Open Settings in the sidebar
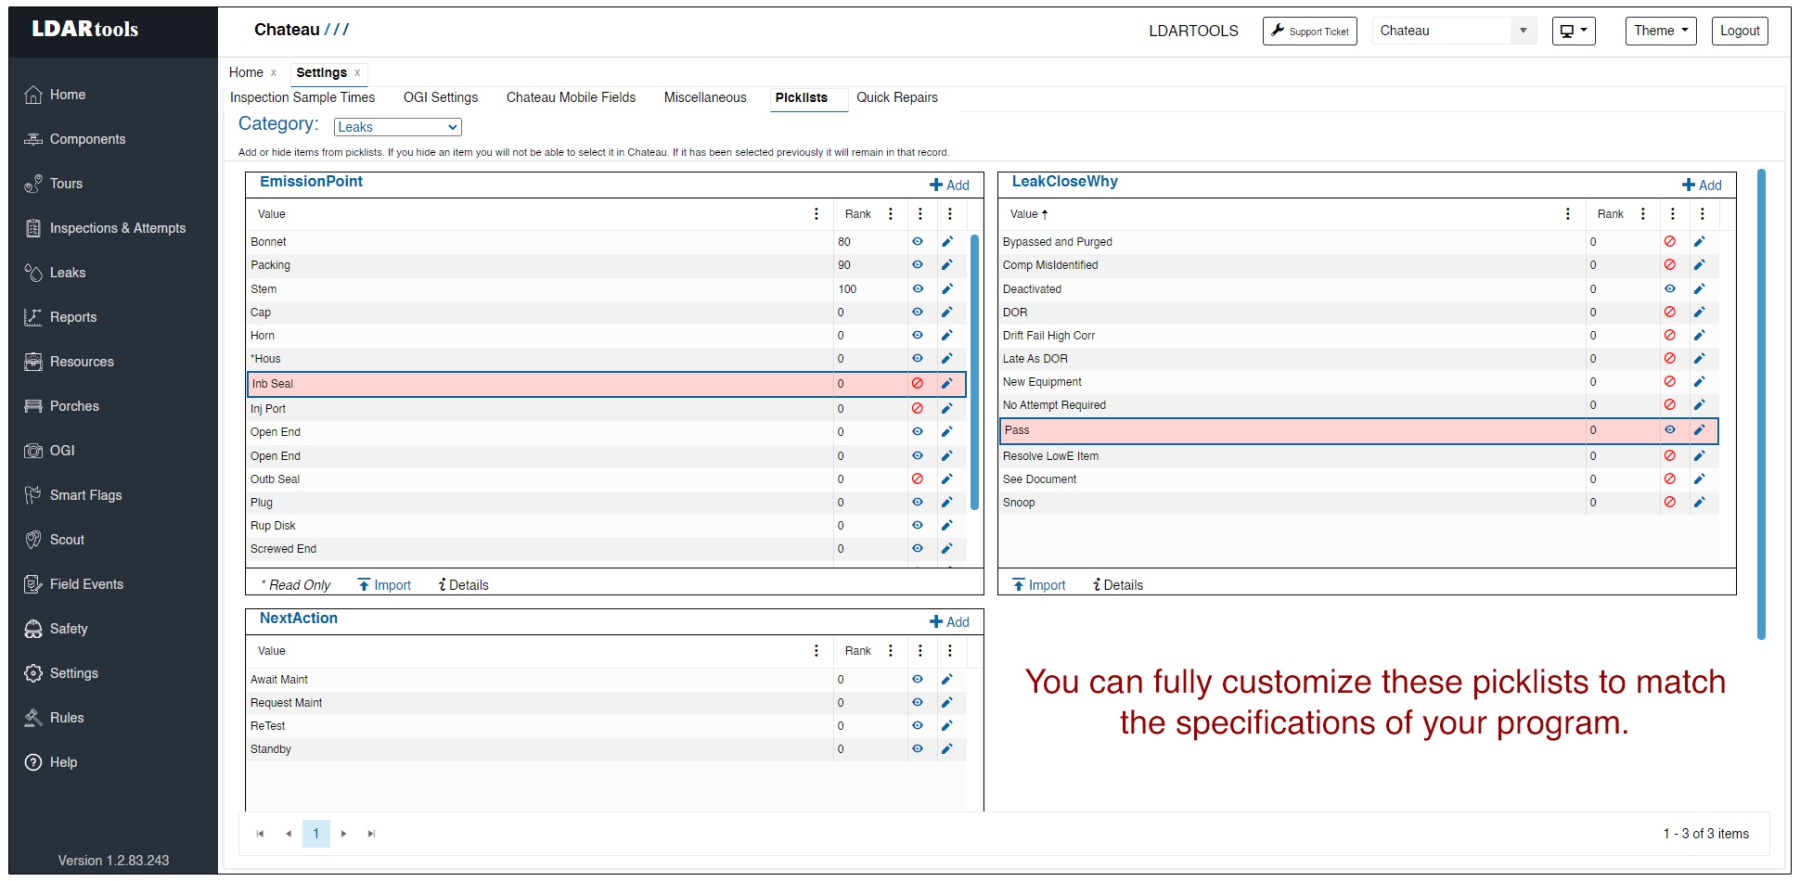The height and width of the screenshot is (881, 1800). 61,673
